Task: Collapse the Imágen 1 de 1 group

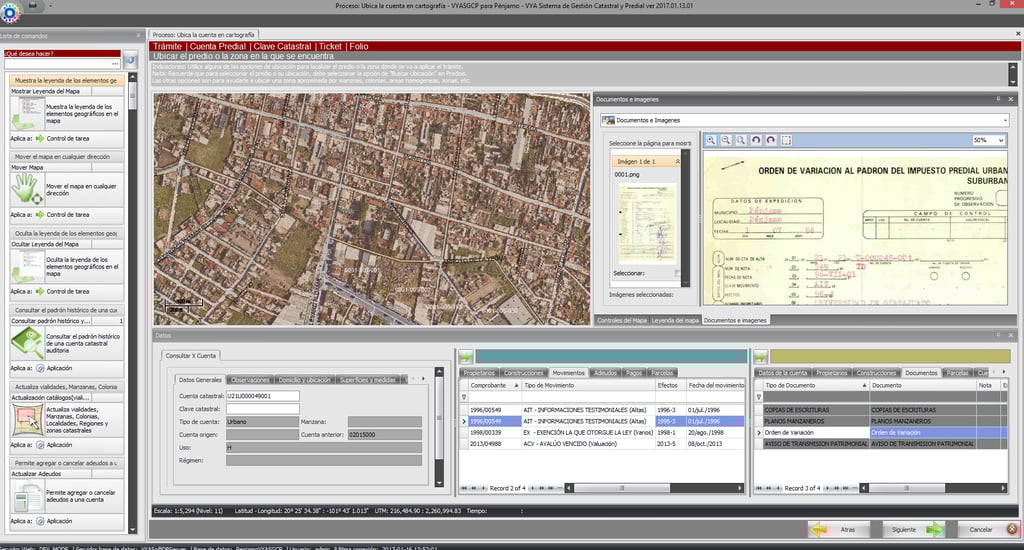Action: click(x=678, y=161)
